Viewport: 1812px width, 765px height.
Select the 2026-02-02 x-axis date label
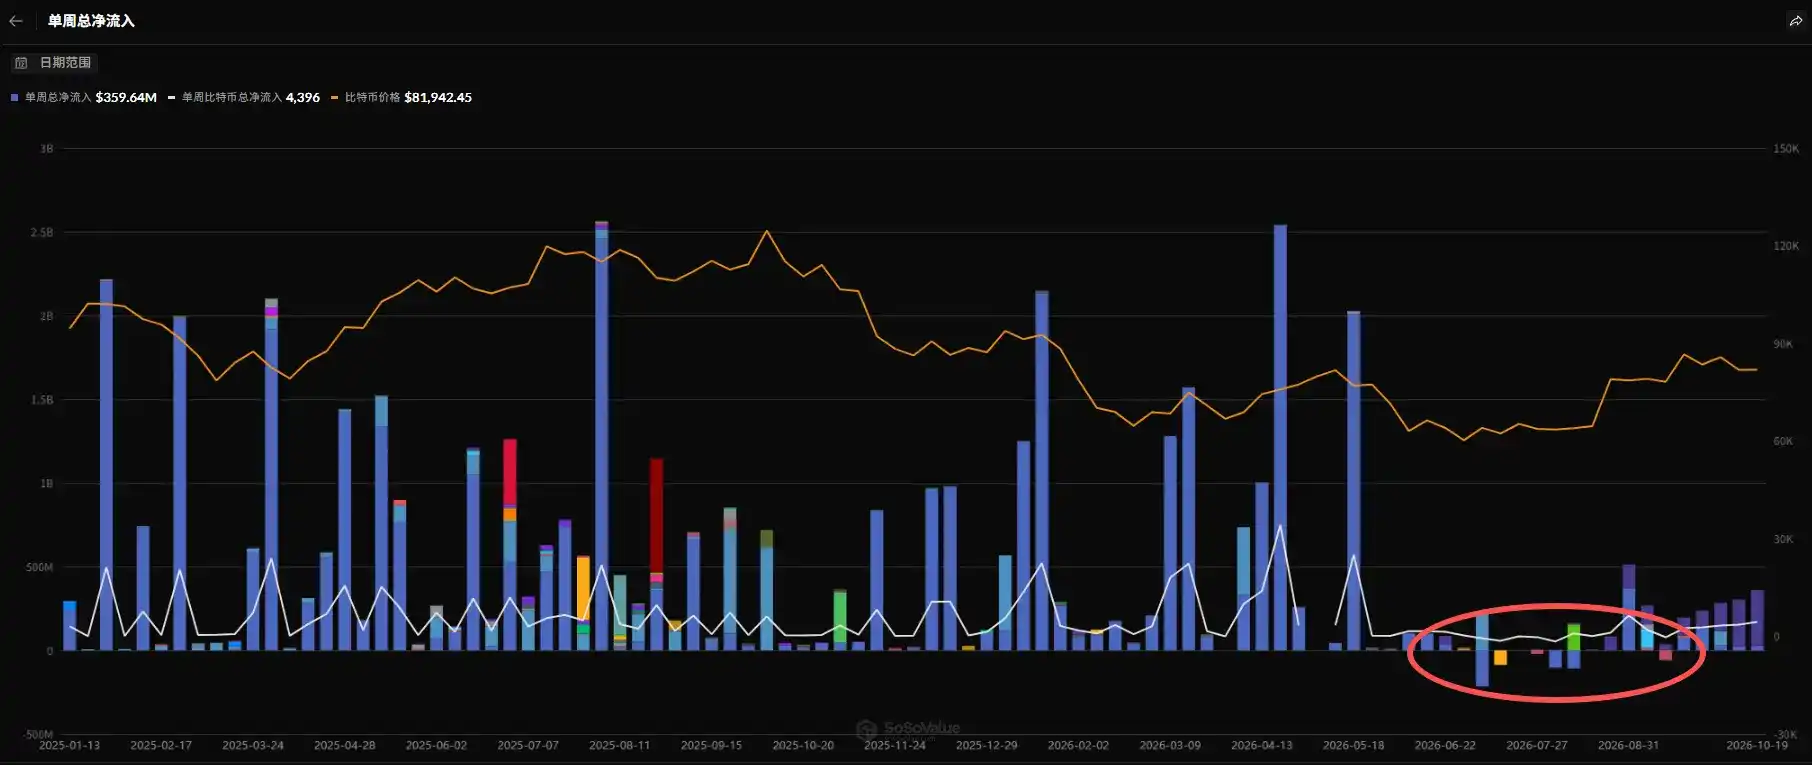click(x=1078, y=746)
